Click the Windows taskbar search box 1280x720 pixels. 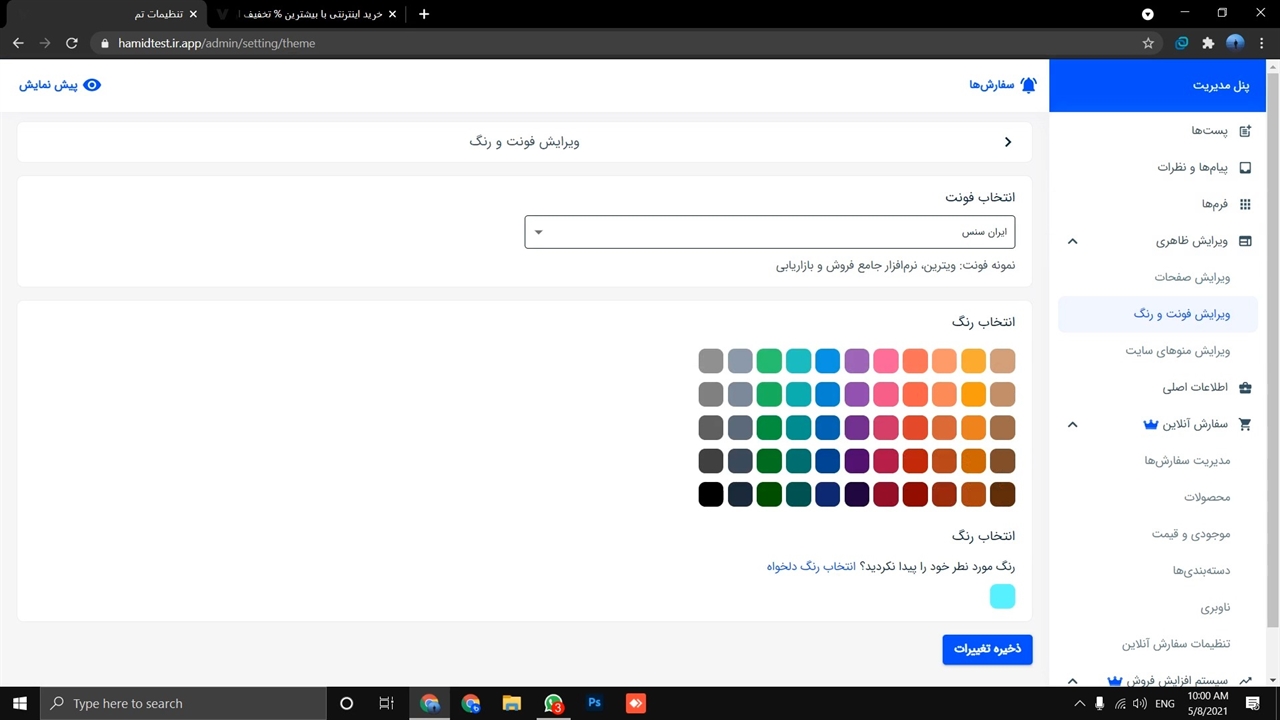183,703
